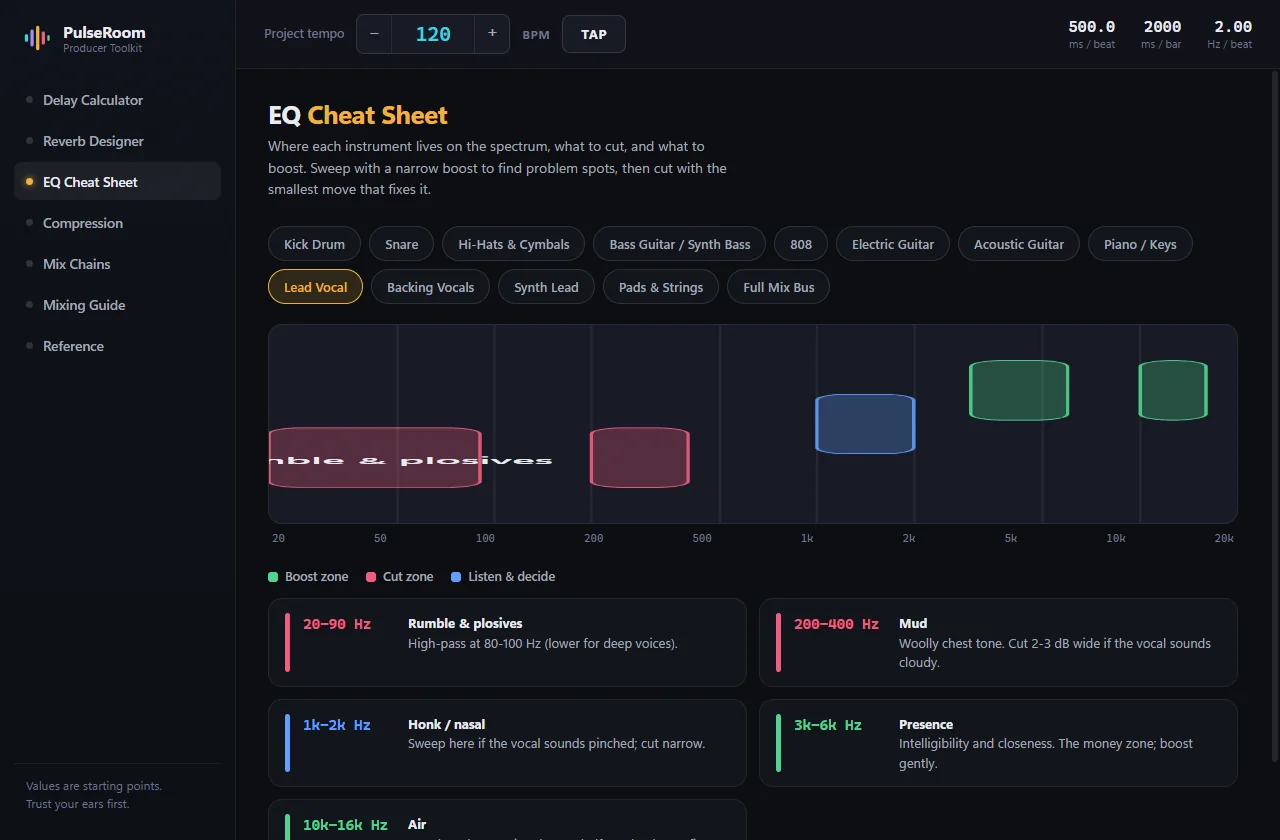Viewport: 1280px width, 840px height.
Task: Select the 808 instrument chip
Action: point(801,244)
